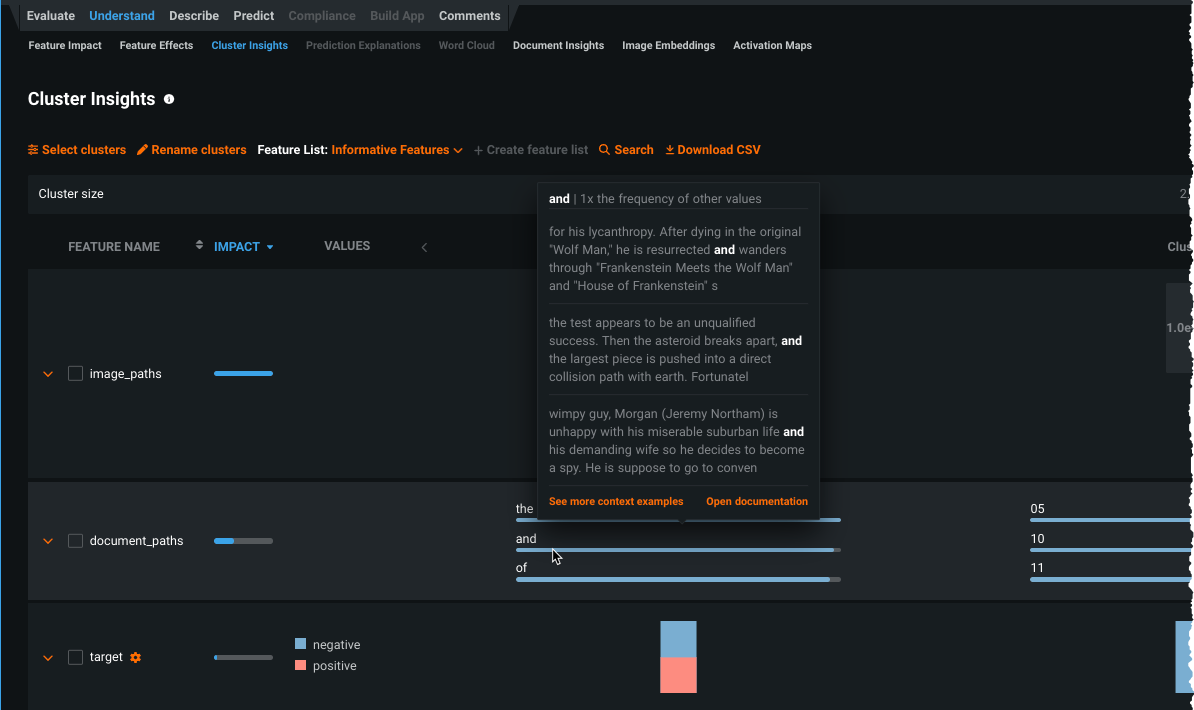Download CSV of cluster insights
1194x710 pixels.
[x=713, y=150]
